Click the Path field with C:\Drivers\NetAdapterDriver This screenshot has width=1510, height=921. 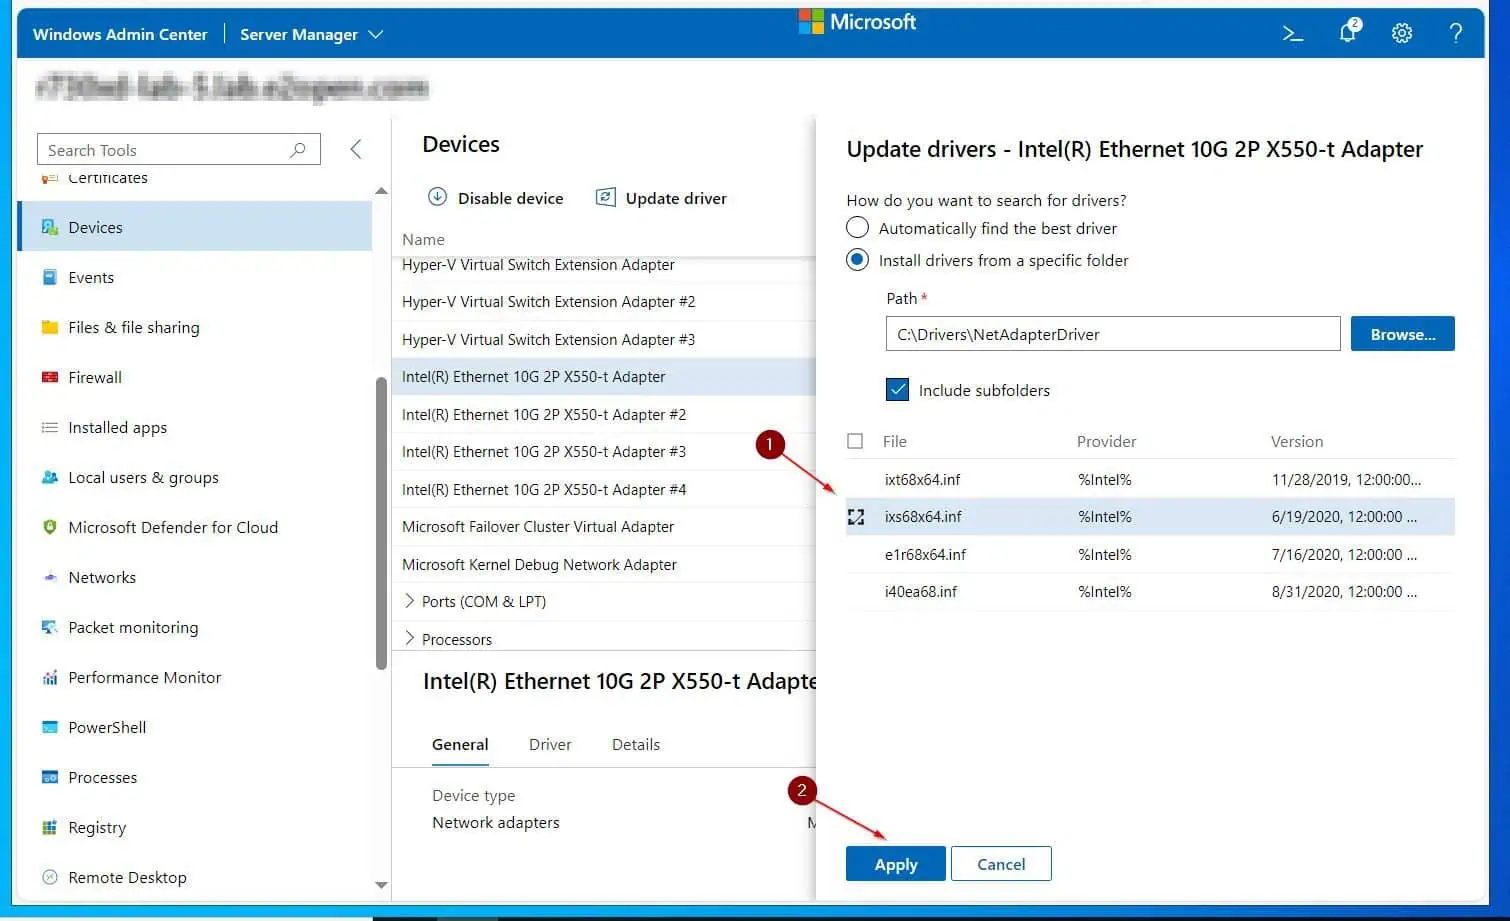coord(1113,334)
